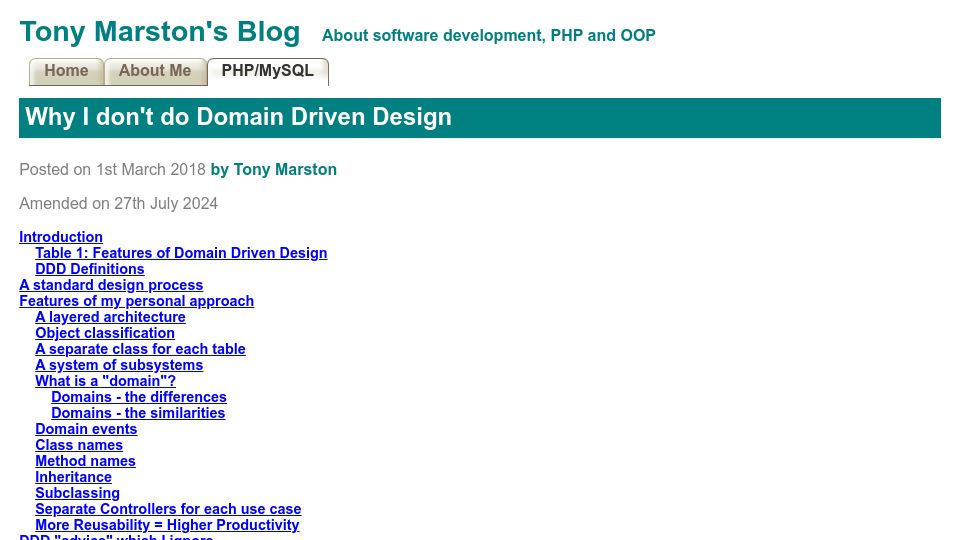Visit More Reusability = Higher Productivity link
The width and height of the screenshot is (960, 540).
tap(167, 524)
